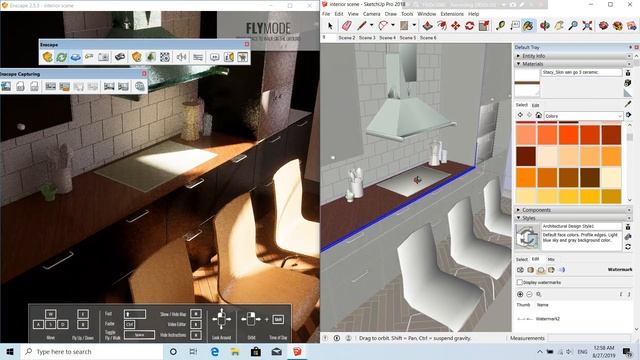Switch to the Materials Edit tab
The width and height of the screenshot is (640, 360).
pyautogui.click(x=536, y=105)
